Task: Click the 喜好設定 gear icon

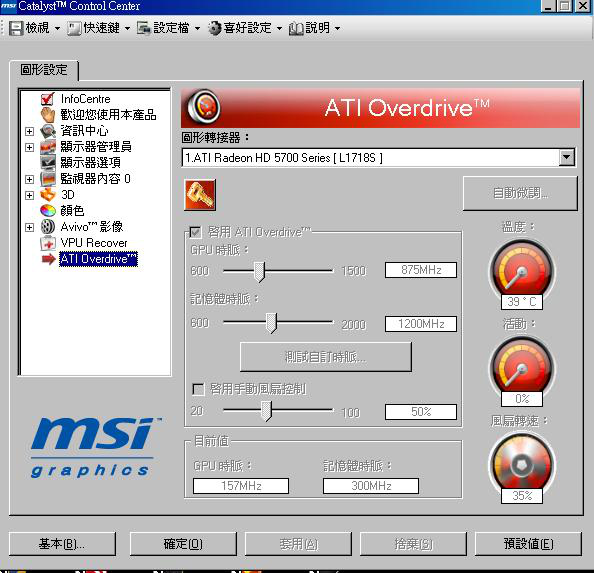Action: (x=214, y=28)
